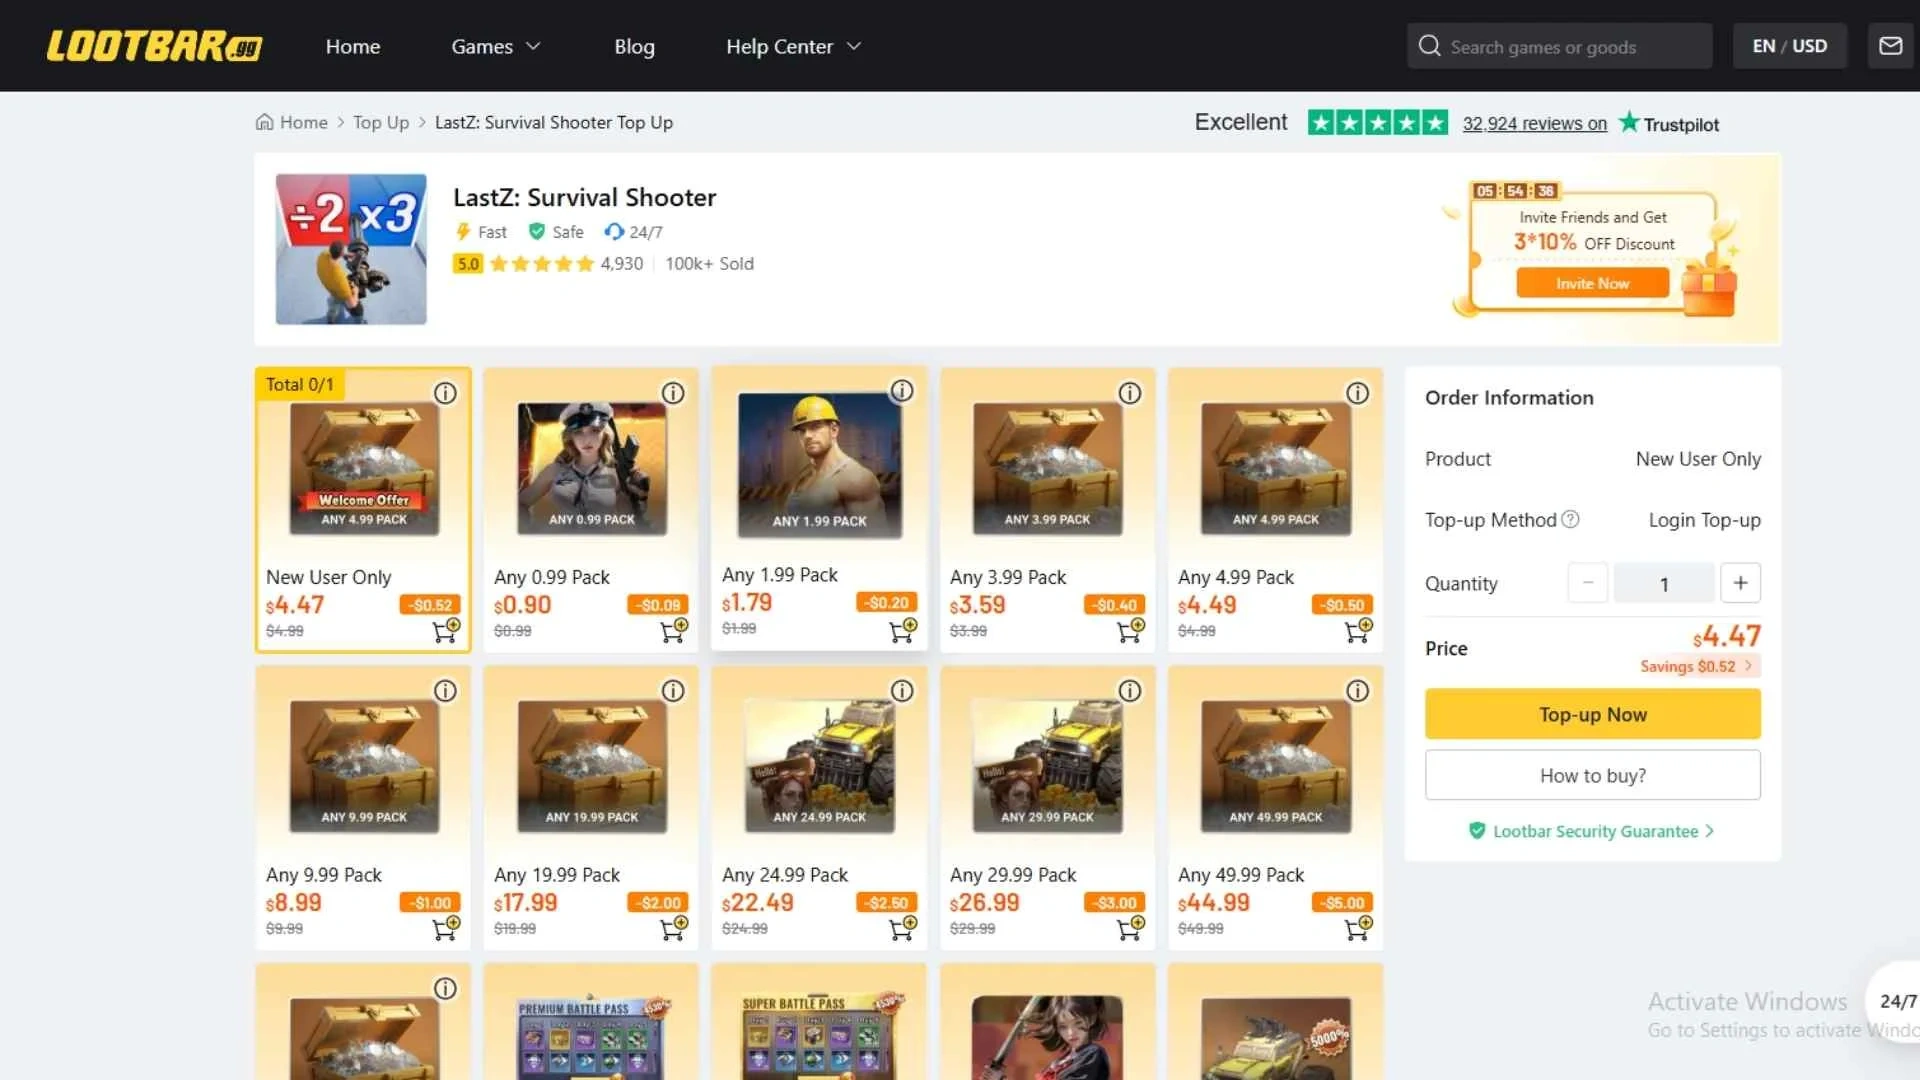Open EN / USD language currency selector

point(1789,46)
